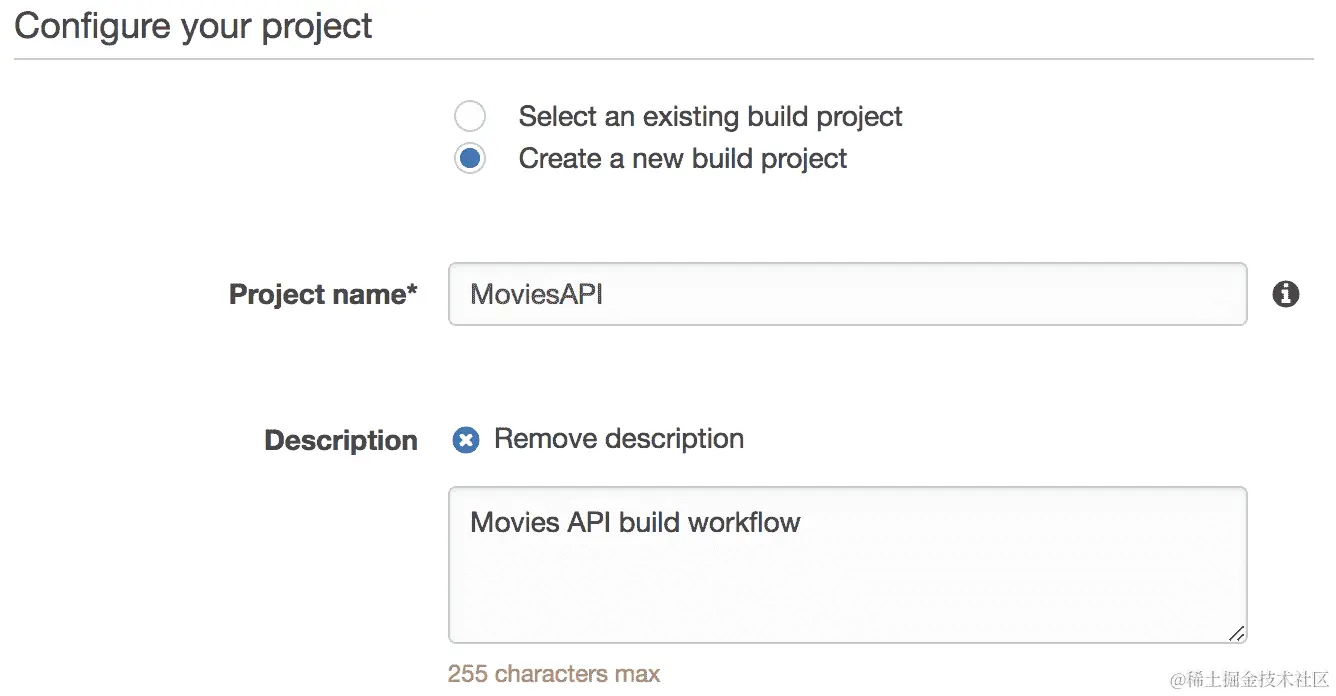Click inside the Description text area

tap(847, 565)
